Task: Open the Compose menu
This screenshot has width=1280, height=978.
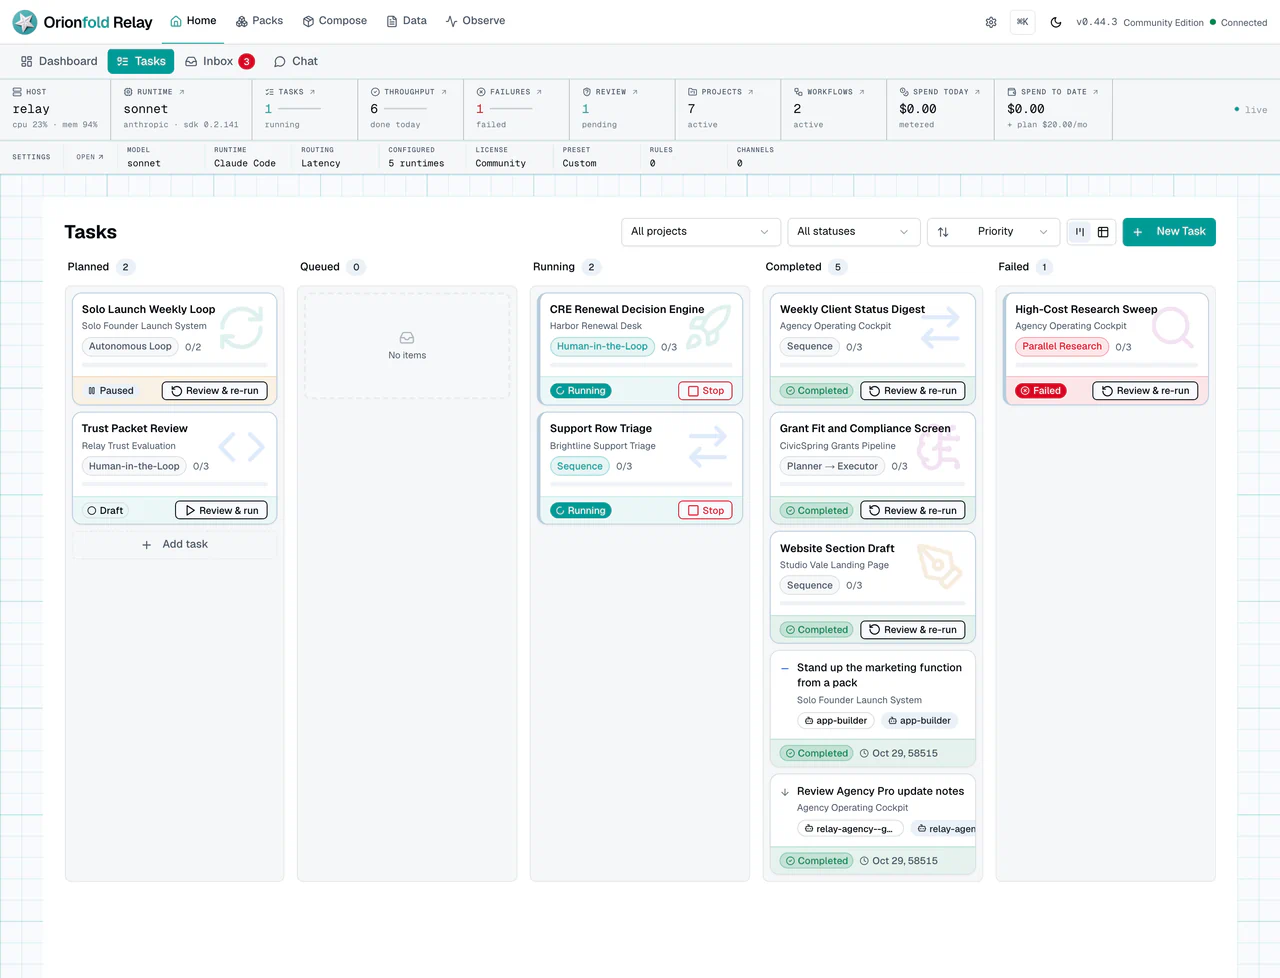Action: 335,21
